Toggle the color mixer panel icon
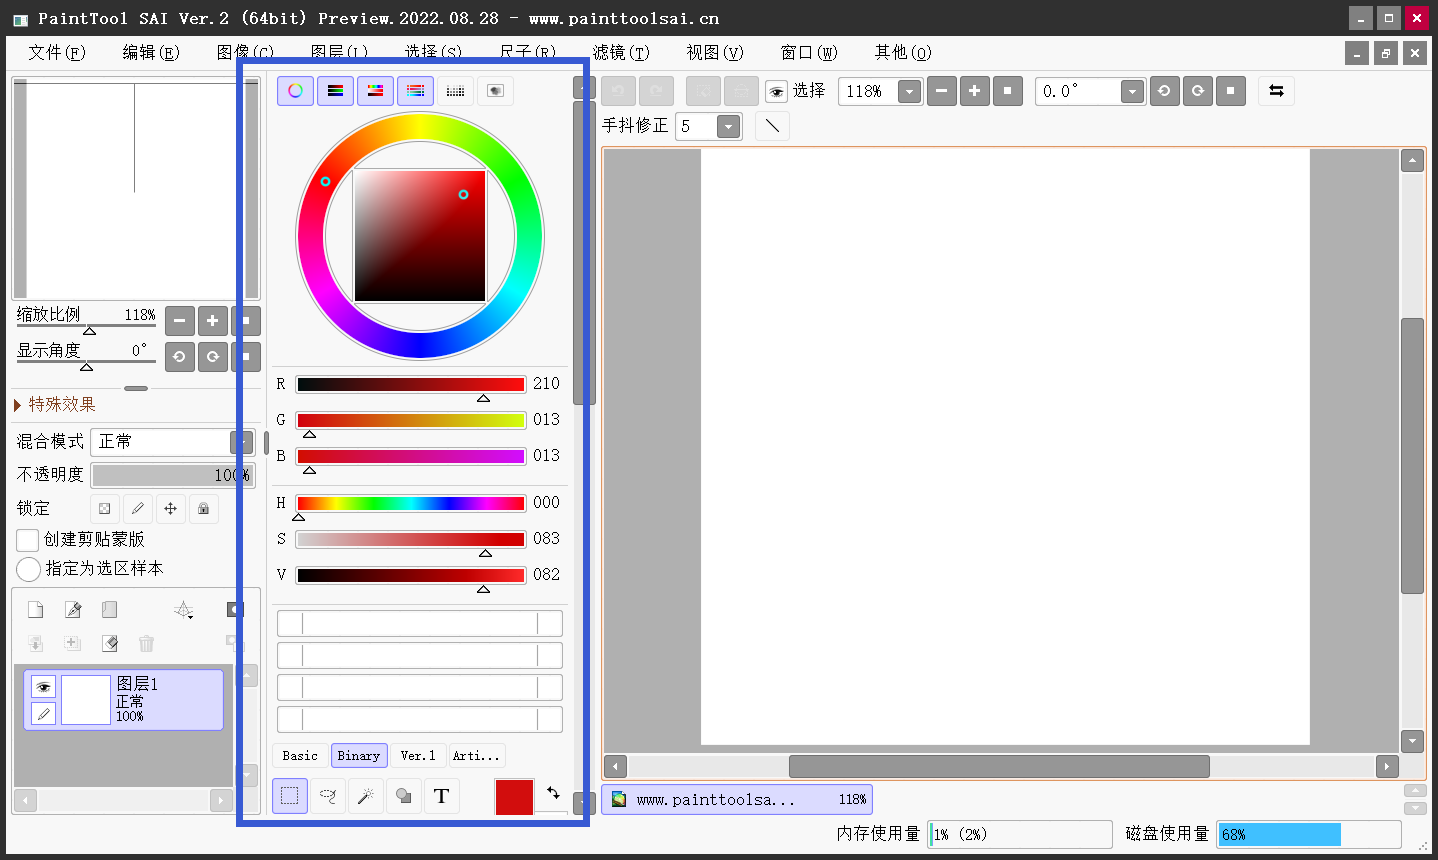1438x860 pixels. [415, 91]
